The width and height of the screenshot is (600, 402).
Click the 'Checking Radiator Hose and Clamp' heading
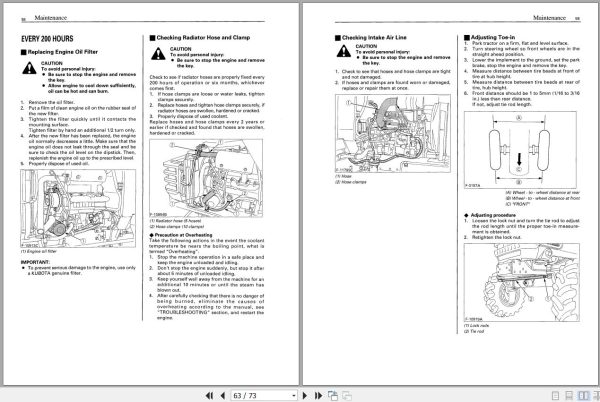tap(203, 37)
